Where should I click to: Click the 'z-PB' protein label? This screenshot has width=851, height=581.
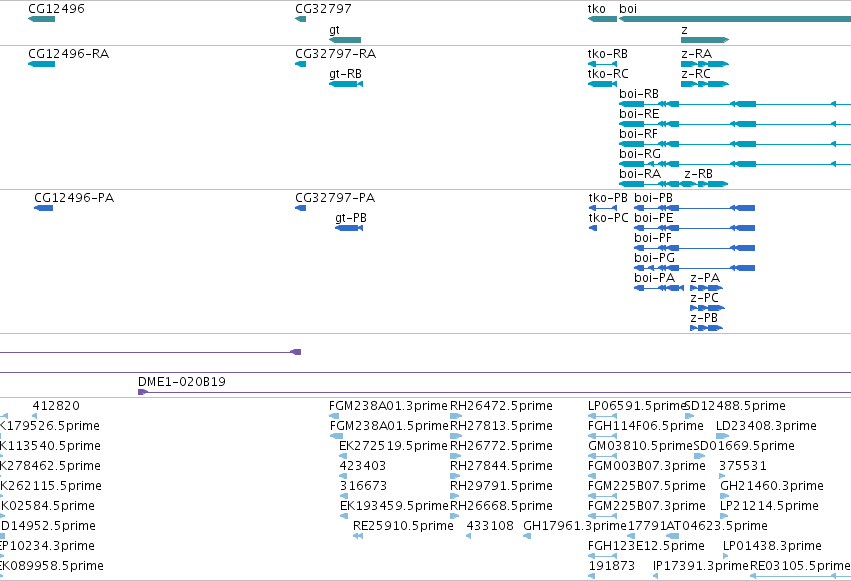coord(704,318)
